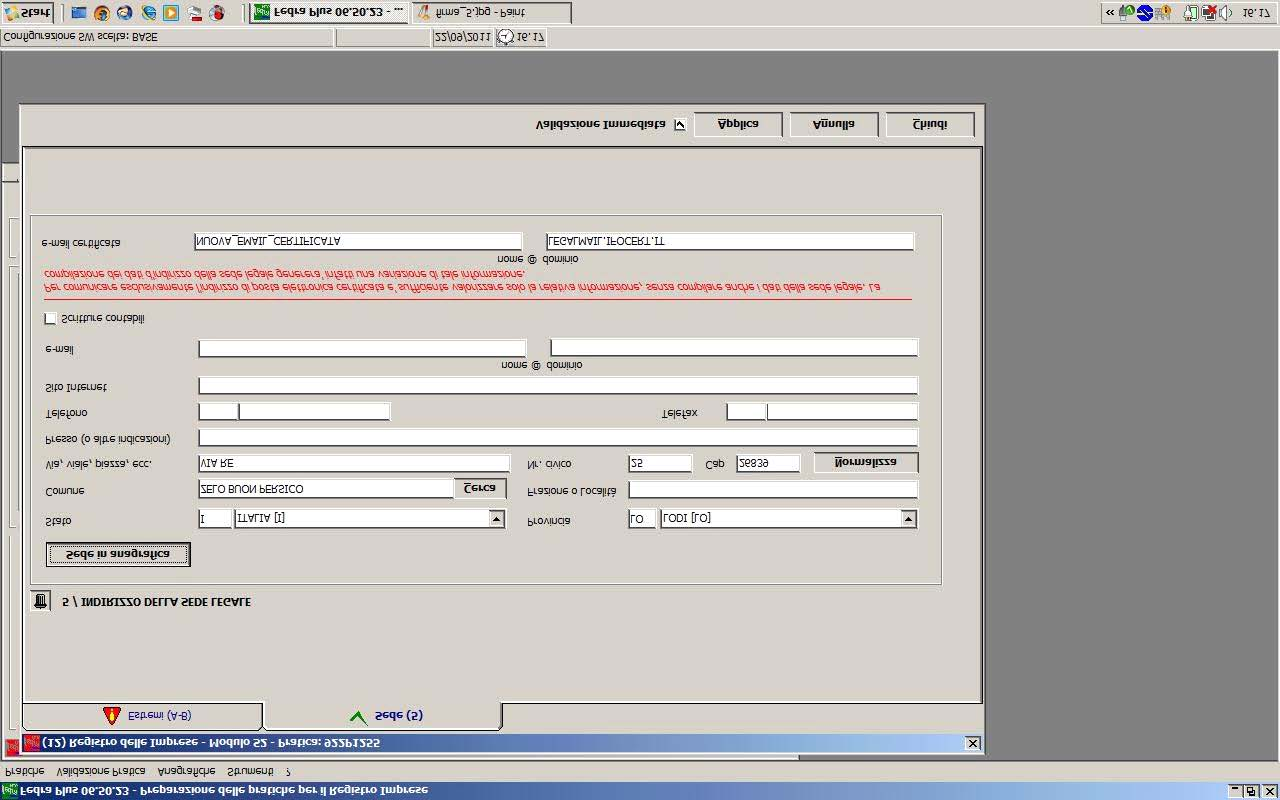The width and height of the screenshot is (1280, 800).
Task: Click the Applica button
Action: coord(738,124)
